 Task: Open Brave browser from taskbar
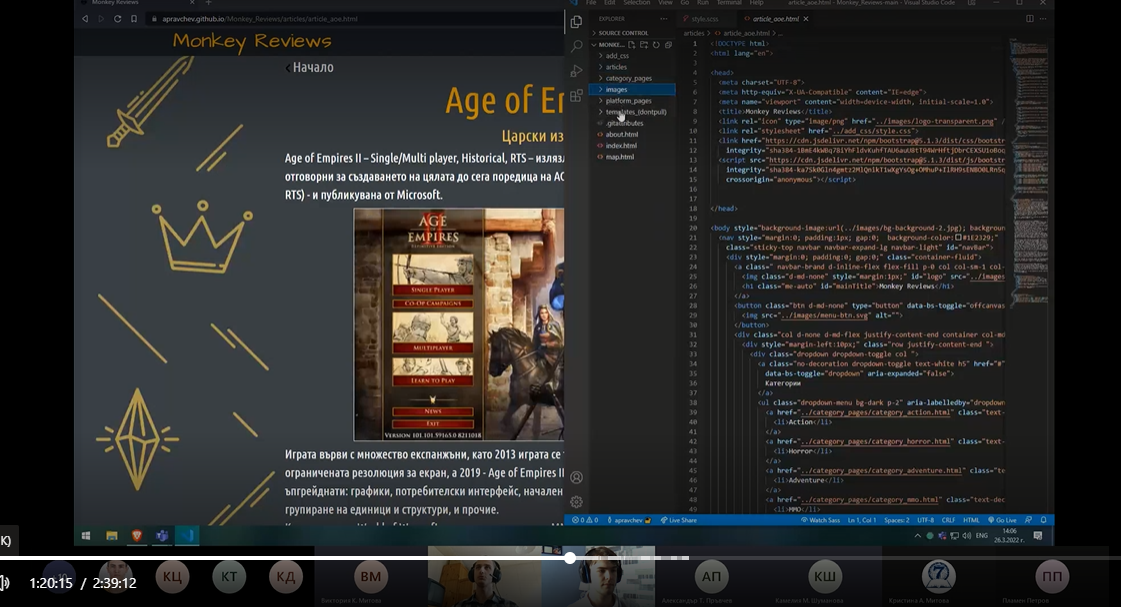pos(137,536)
